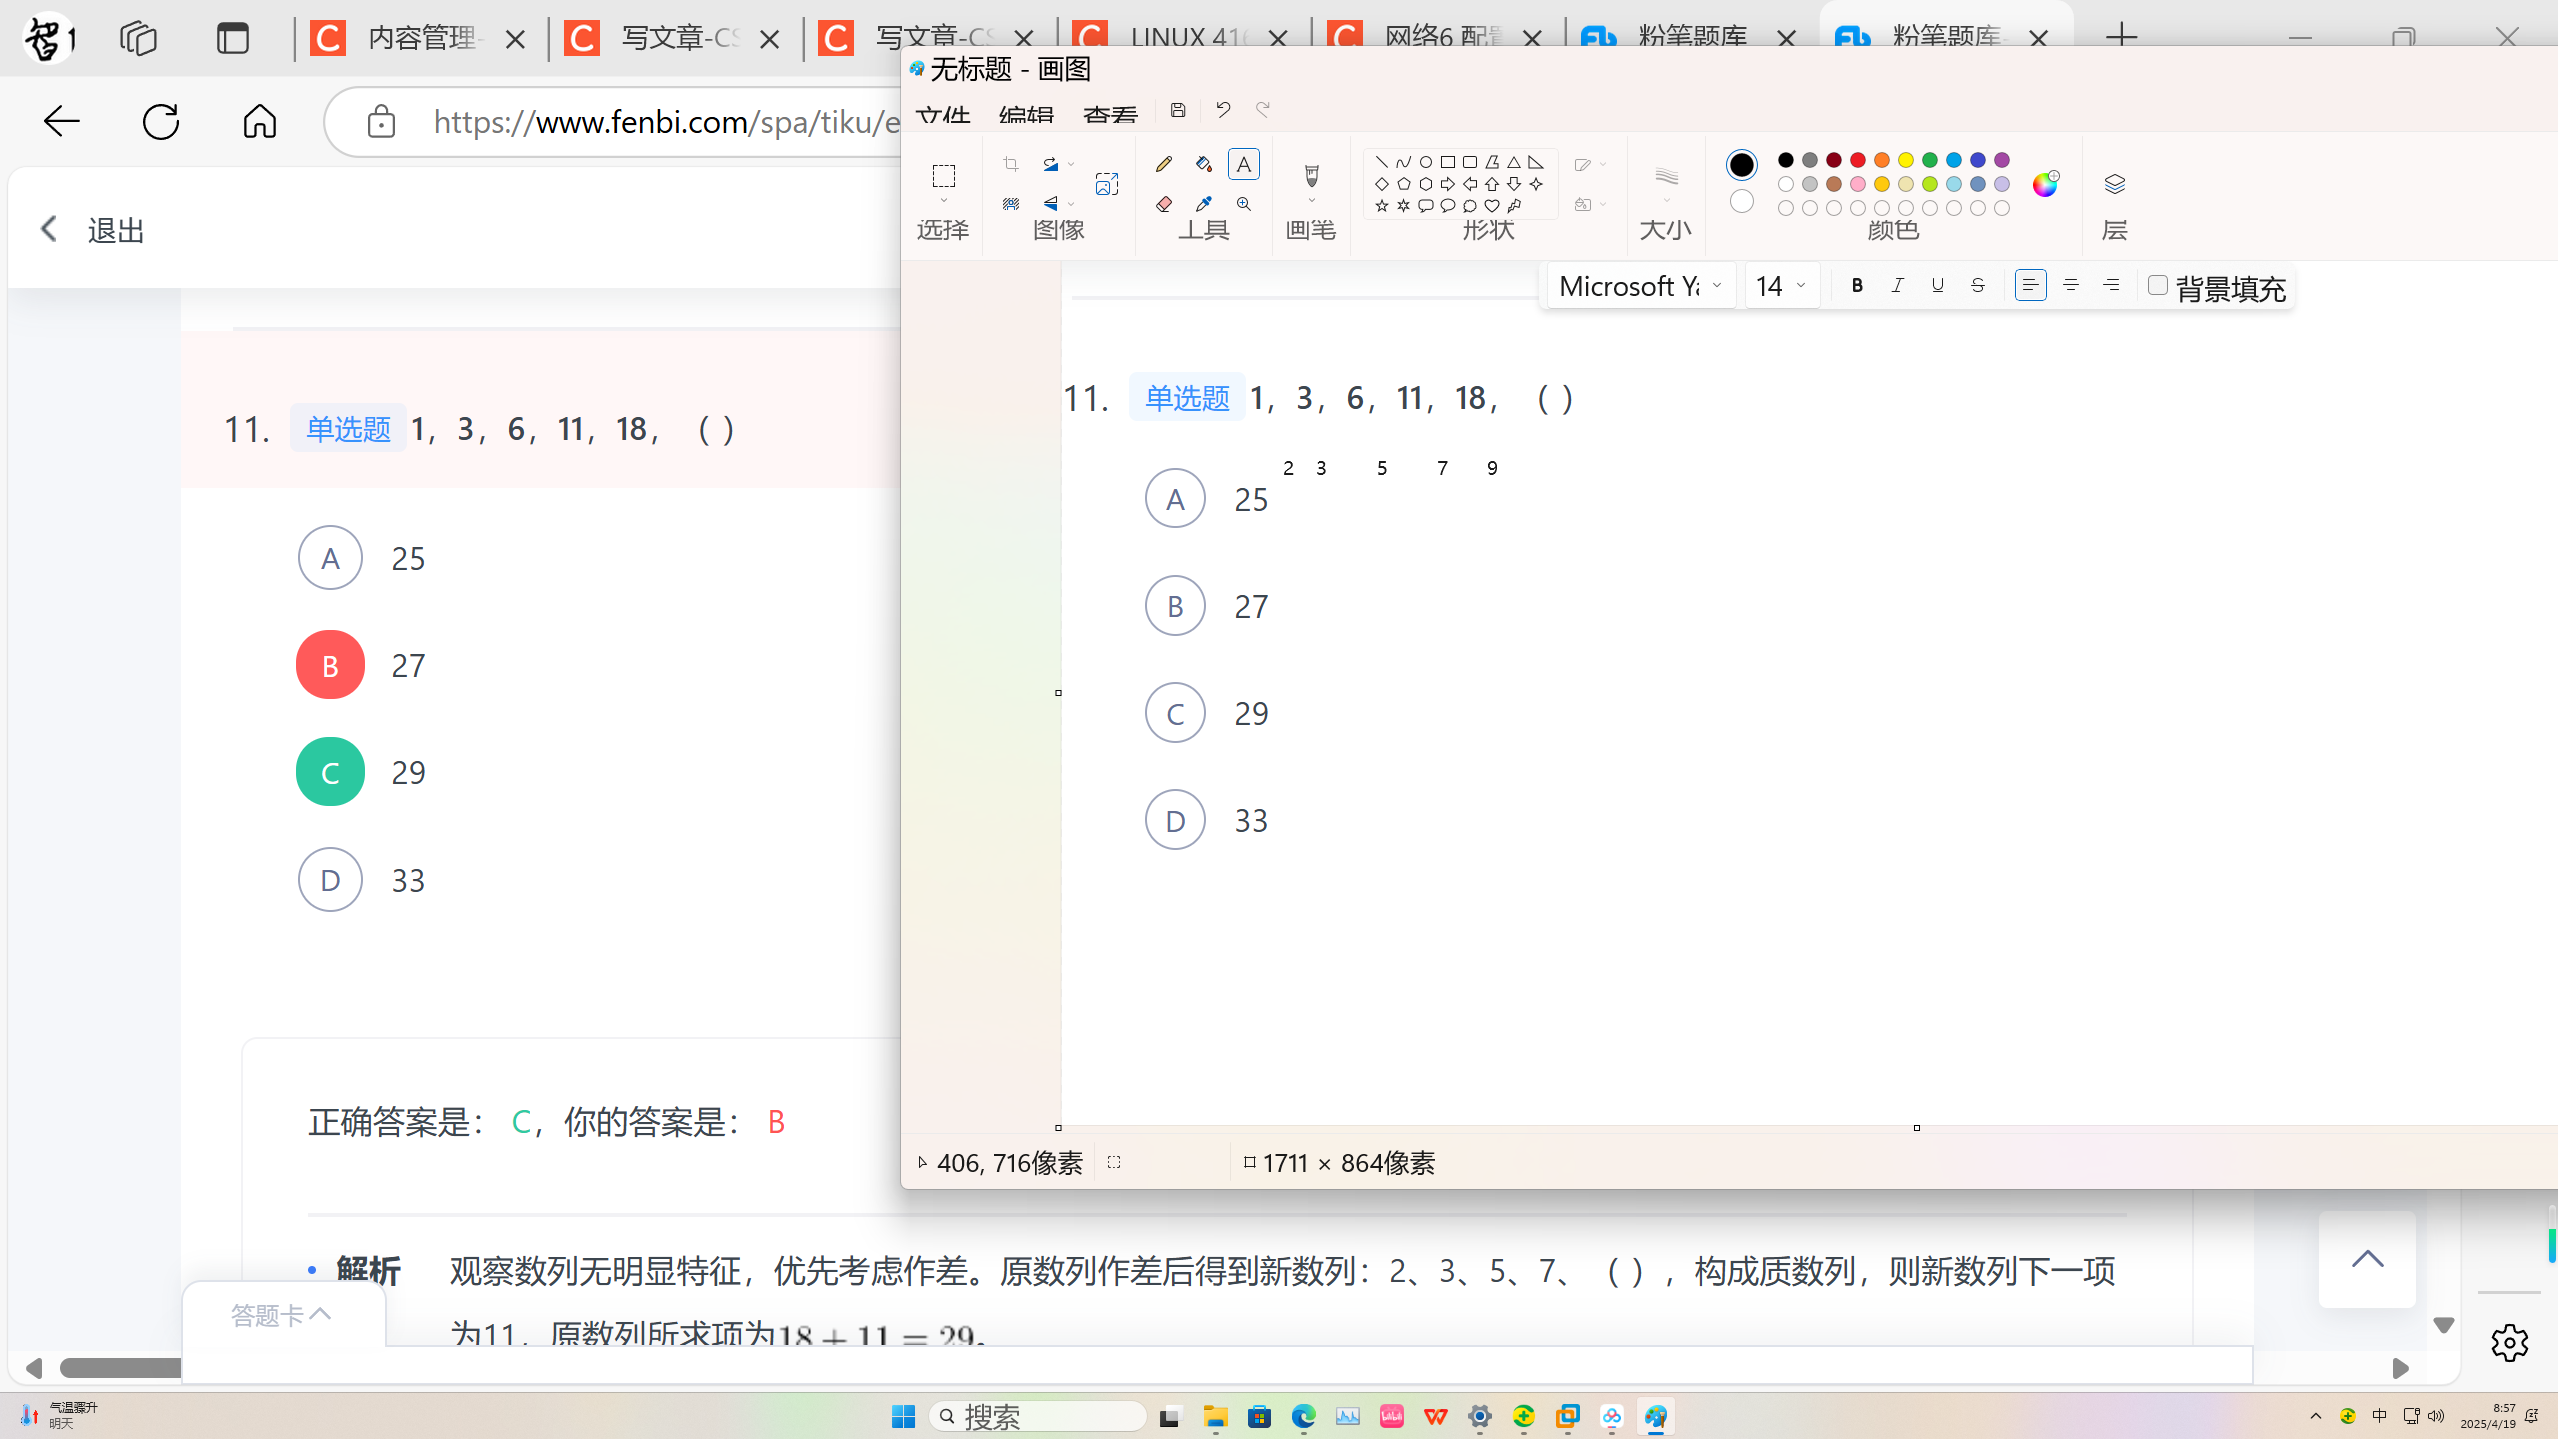Select the Magnifier zoom tool

(x=1244, y=204)
